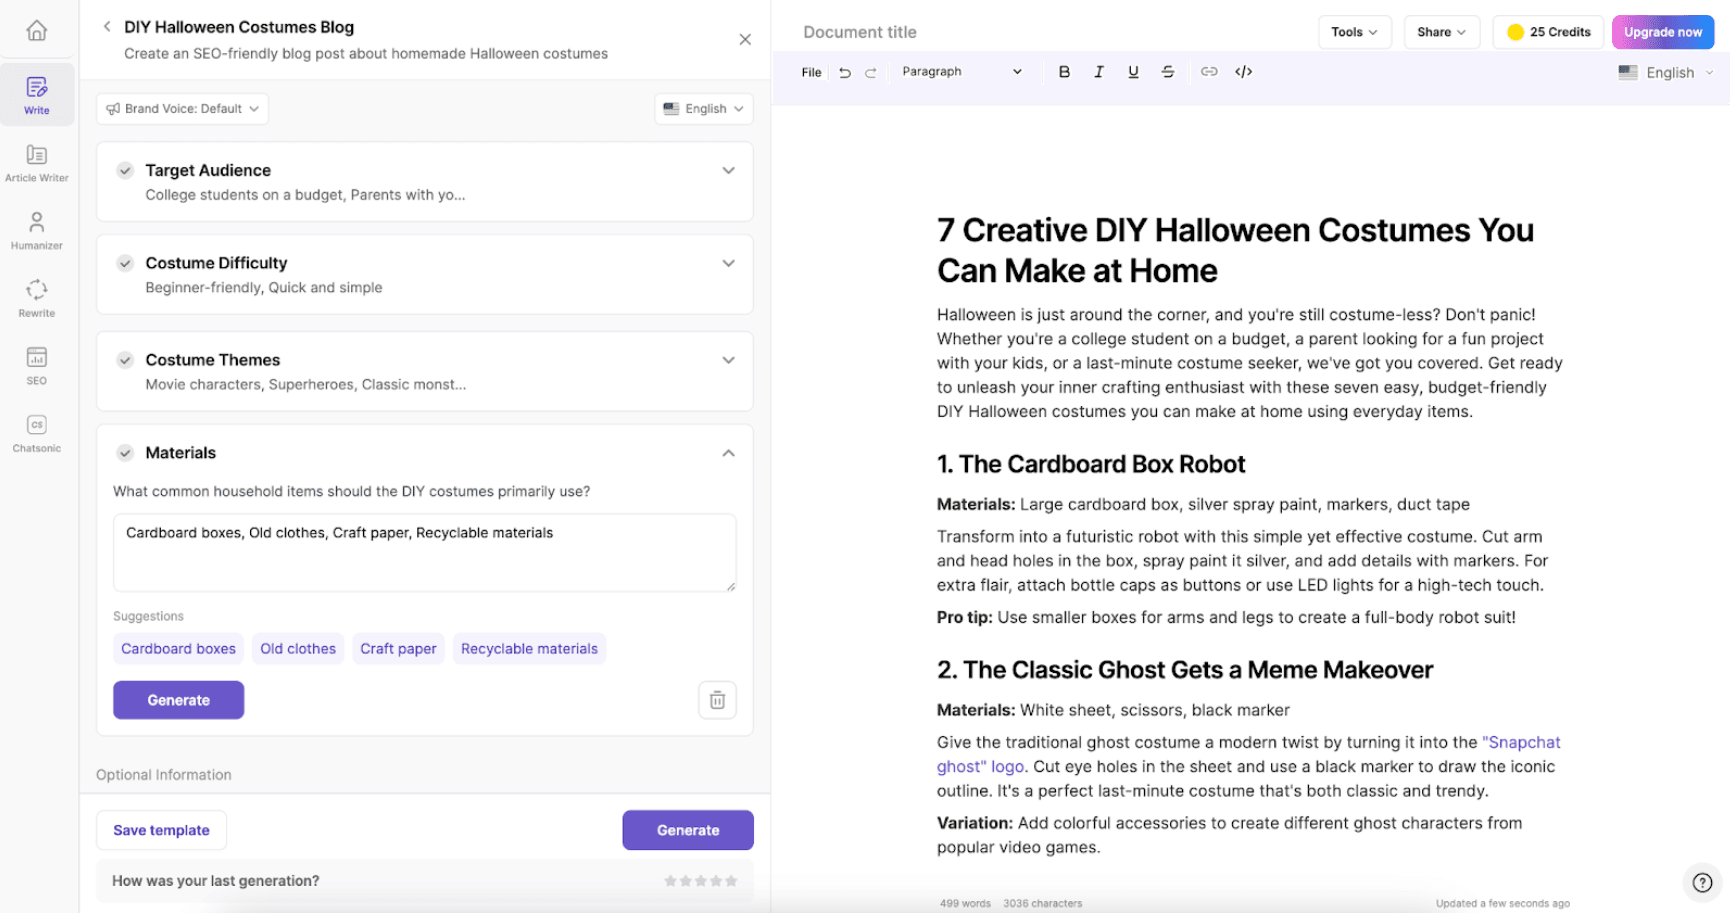Collapse the Materials section
This screenshot has height=914, width=1730.
click(x=729, y=453)
